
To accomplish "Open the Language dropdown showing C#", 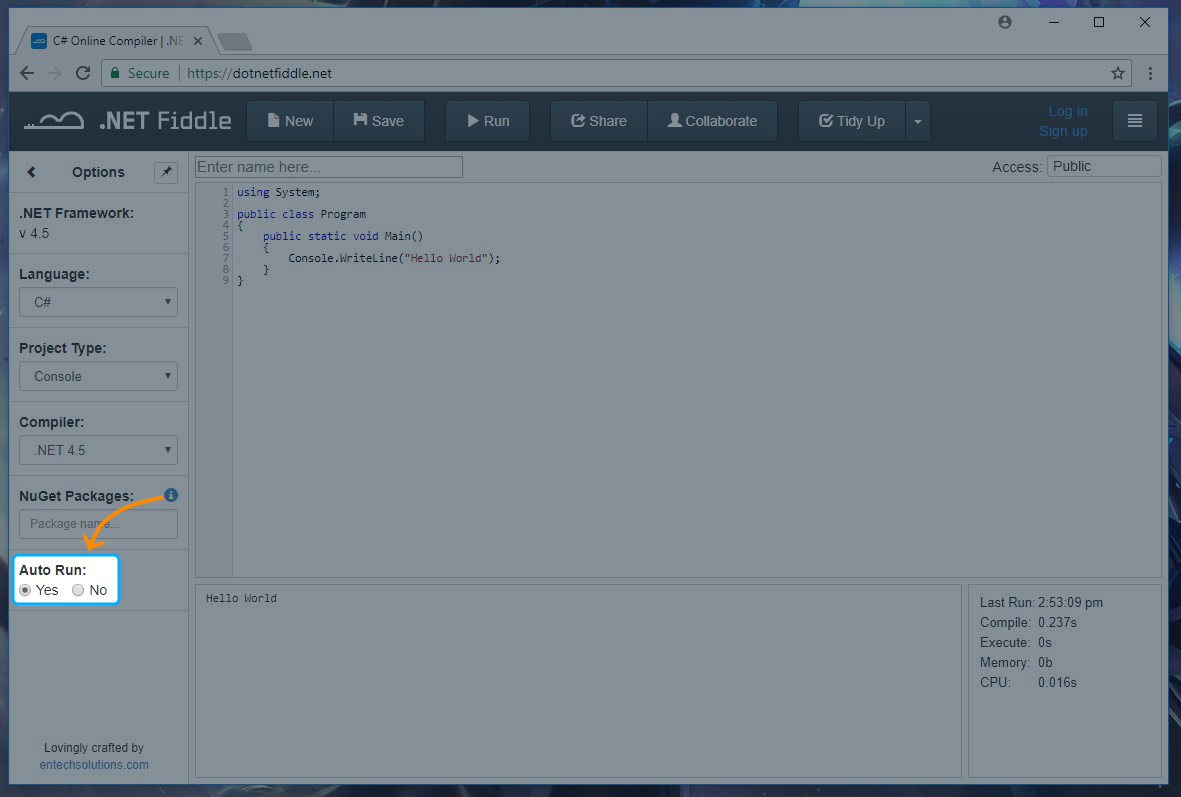I will coord(98,302).
